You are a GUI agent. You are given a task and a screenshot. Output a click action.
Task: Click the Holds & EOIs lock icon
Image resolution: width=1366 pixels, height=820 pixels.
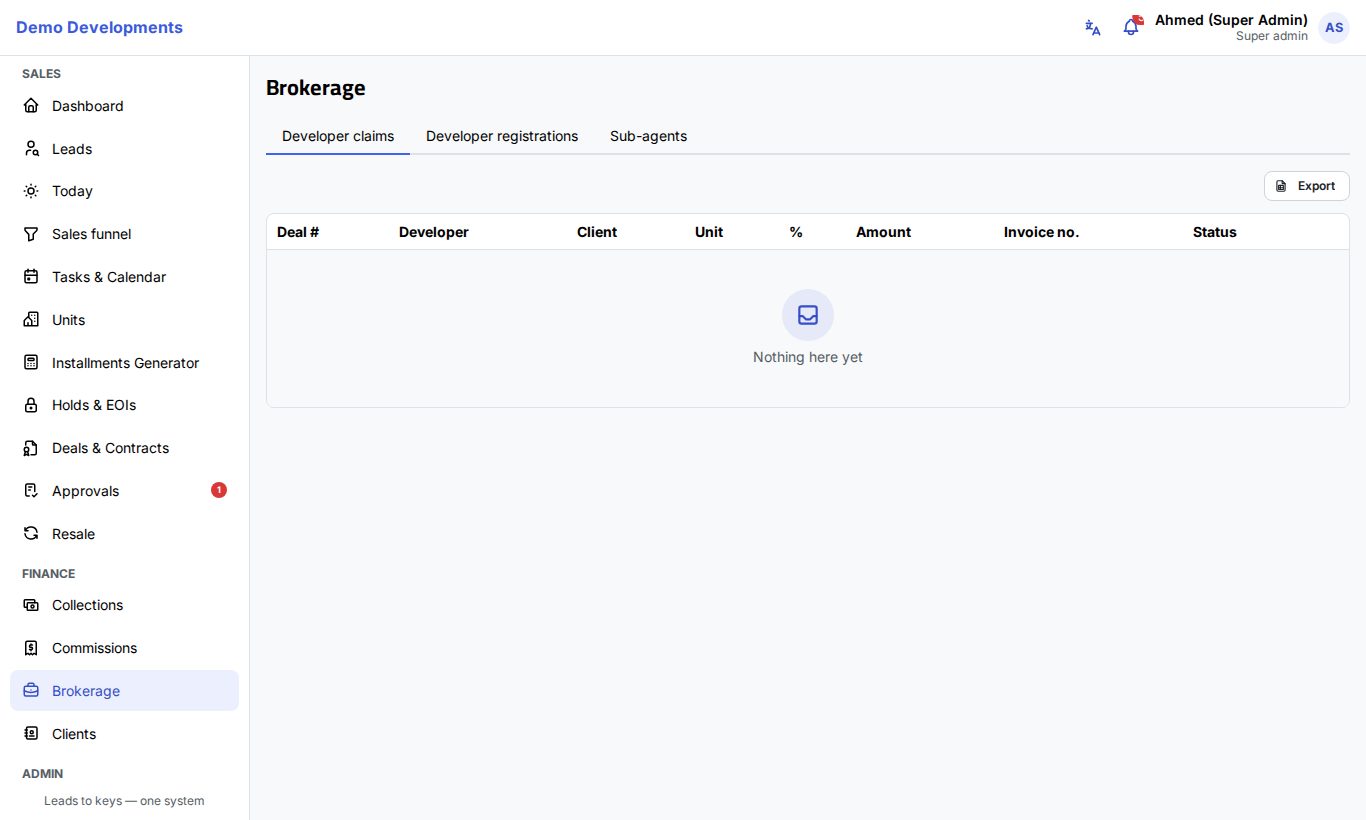coord(31,405)
